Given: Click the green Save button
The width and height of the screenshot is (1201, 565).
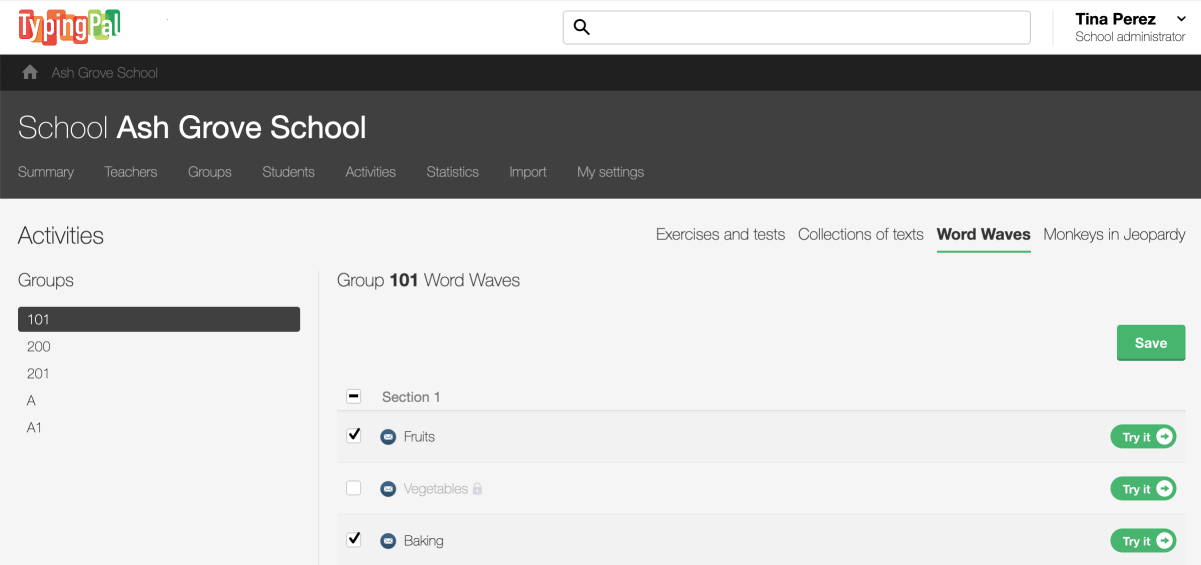Looking at the screenshot, I should pos(1150,343).
